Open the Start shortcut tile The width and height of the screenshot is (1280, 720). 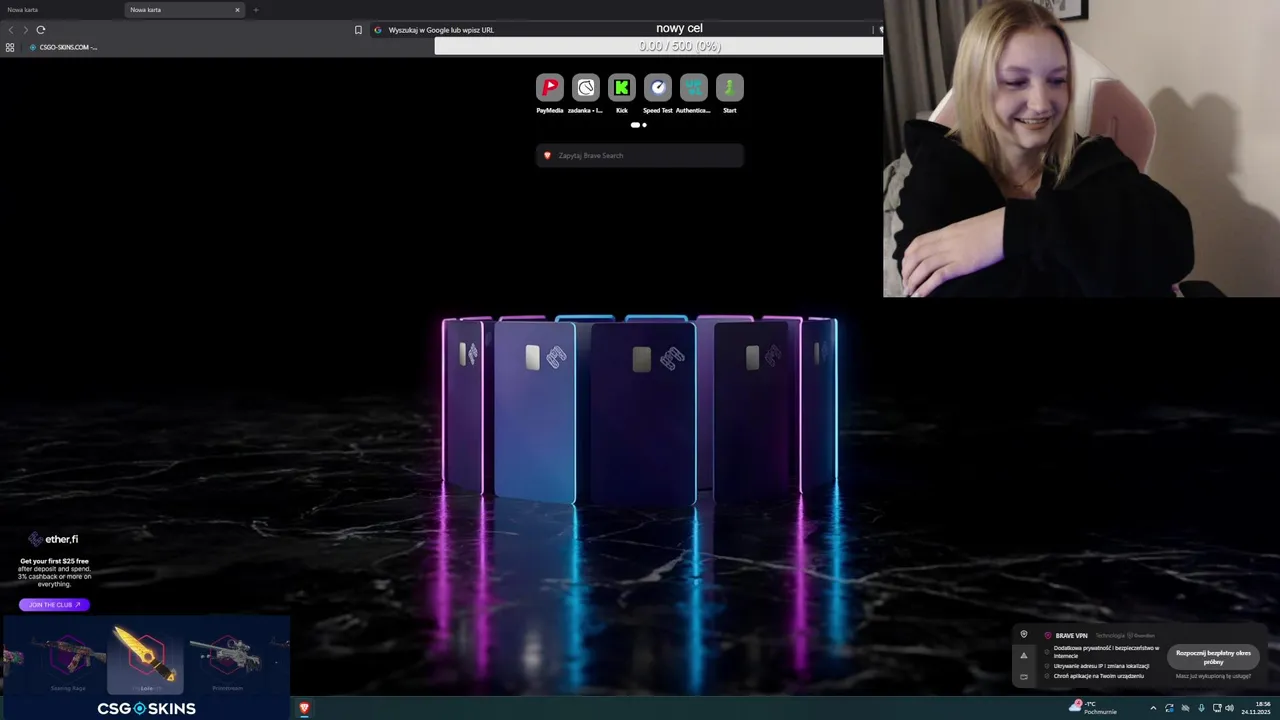[729, 88]
